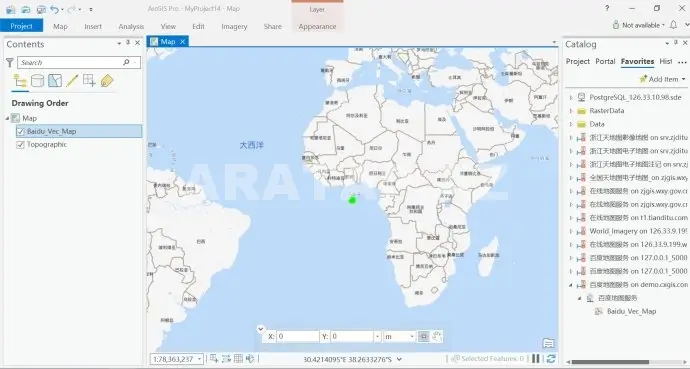Select List By Snapping icon
The image size is (690, 369).
pyautogui.click(x=89, y=80)
